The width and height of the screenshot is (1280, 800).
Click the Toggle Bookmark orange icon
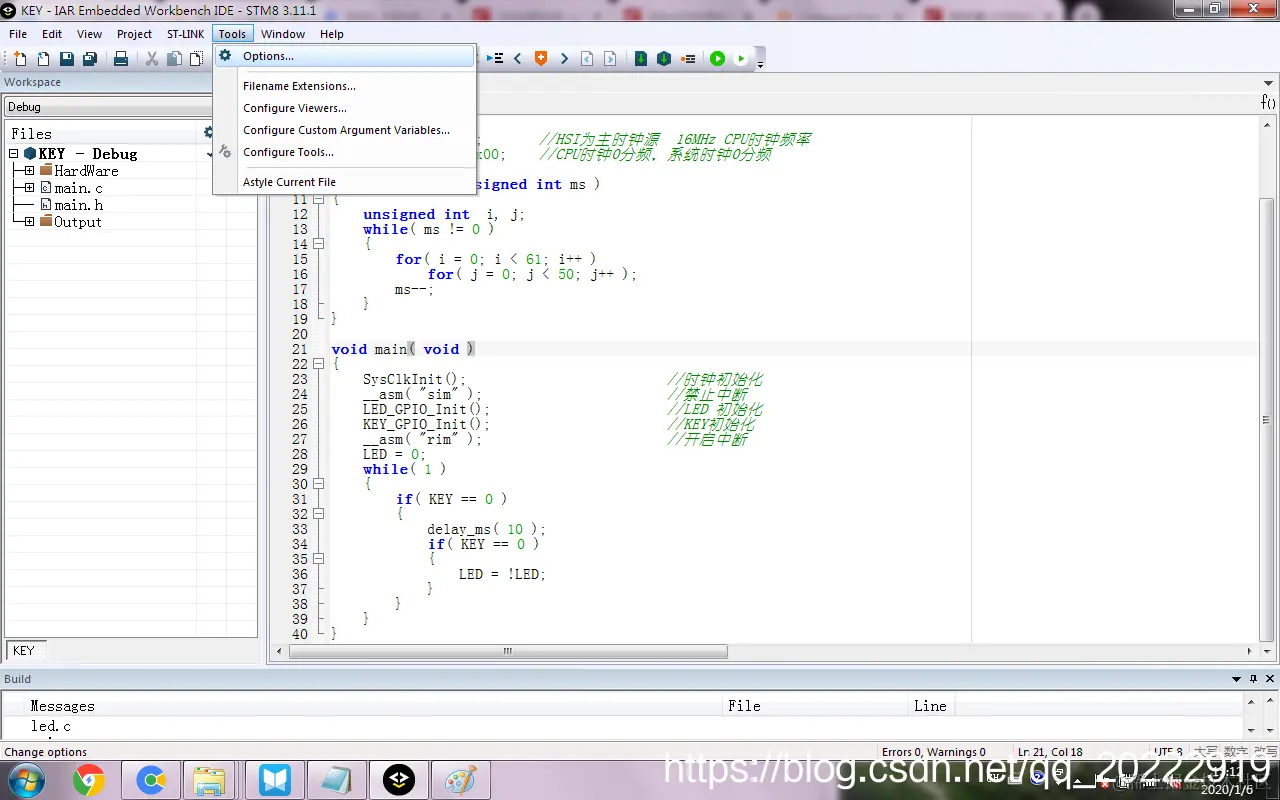coord(541,58)
